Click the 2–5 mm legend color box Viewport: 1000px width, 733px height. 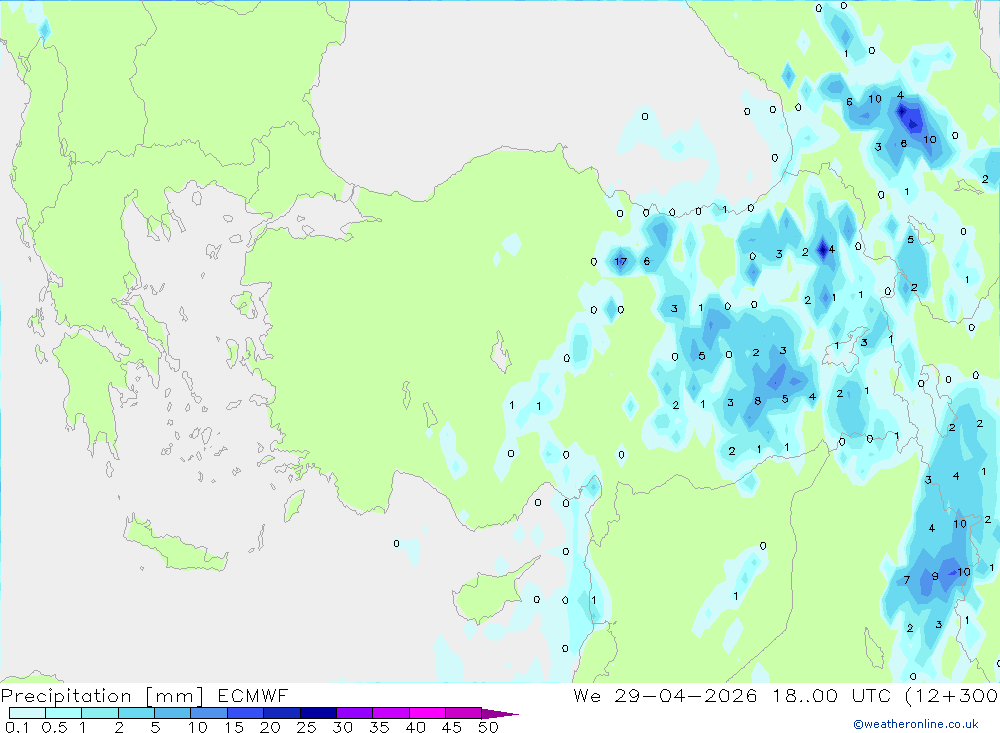click(x=136, y=713)
